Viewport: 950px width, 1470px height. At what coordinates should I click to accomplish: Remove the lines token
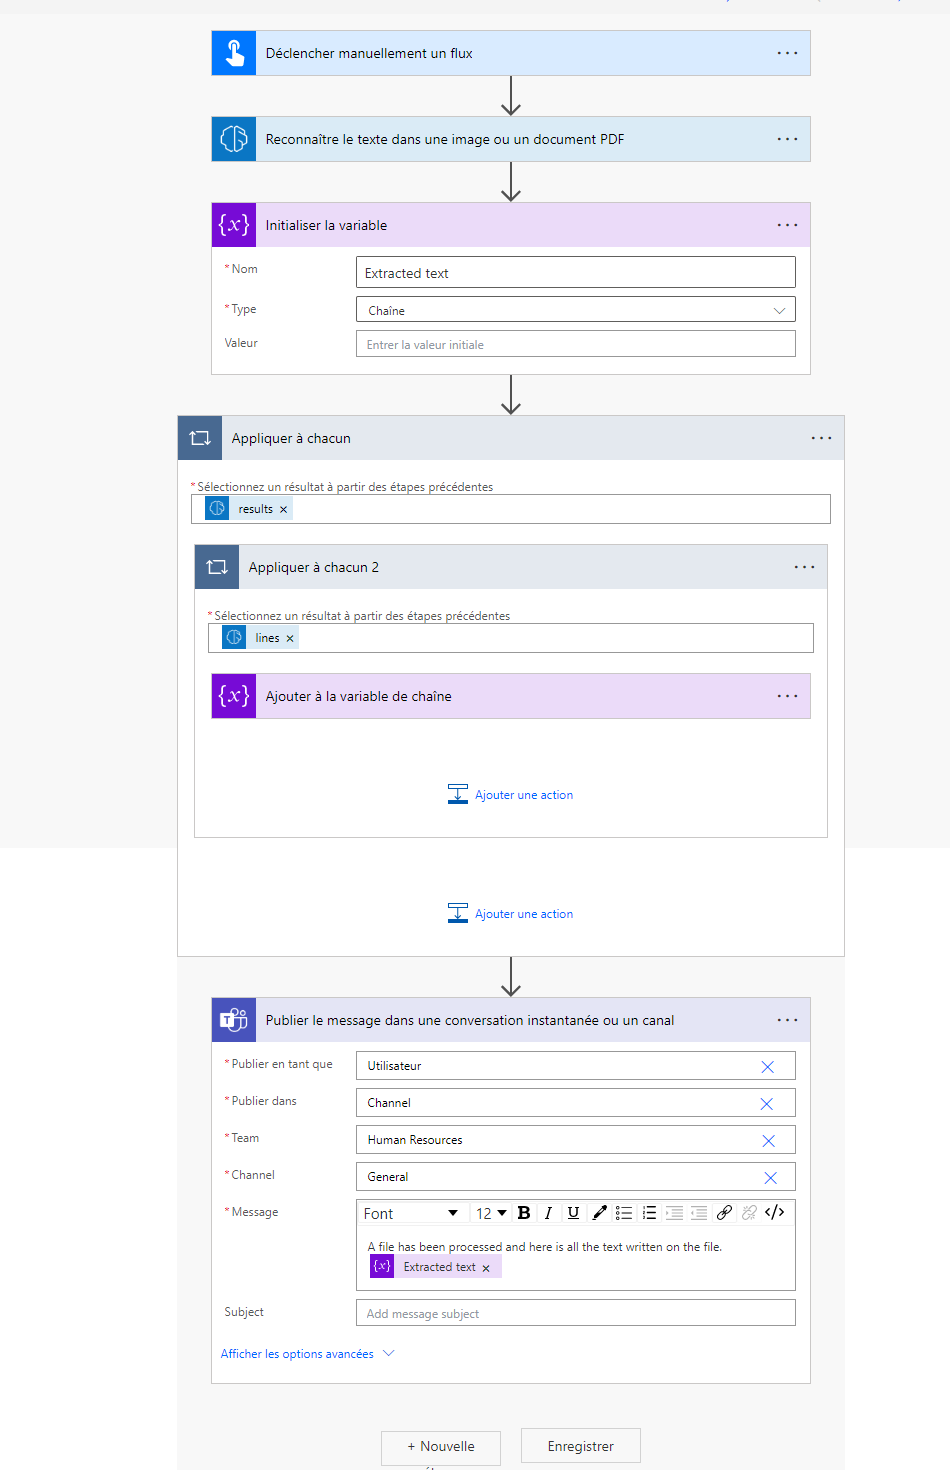click(290, 639)
